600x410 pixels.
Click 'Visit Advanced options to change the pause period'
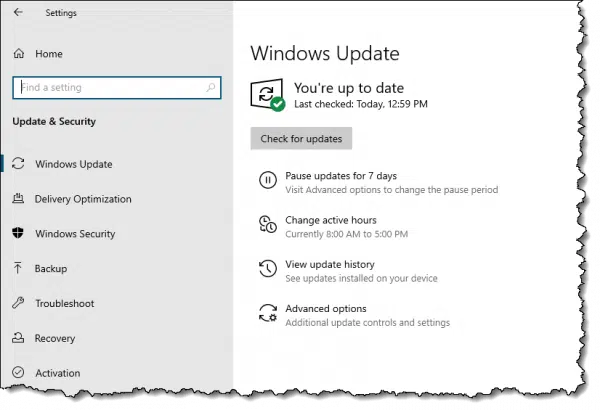[x=392, y=190]
